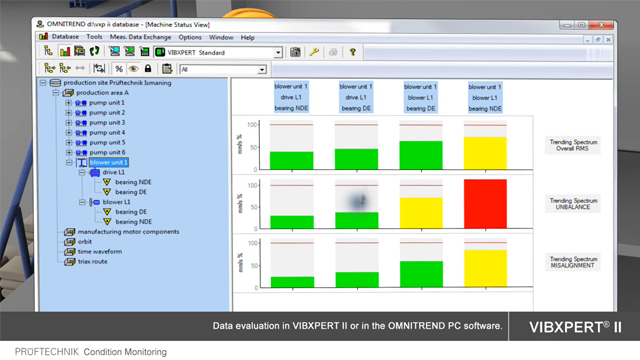The height and width of the screenshot is (360, 640).
Task: Open the Options menu
Action: click(x=190, y=37)
